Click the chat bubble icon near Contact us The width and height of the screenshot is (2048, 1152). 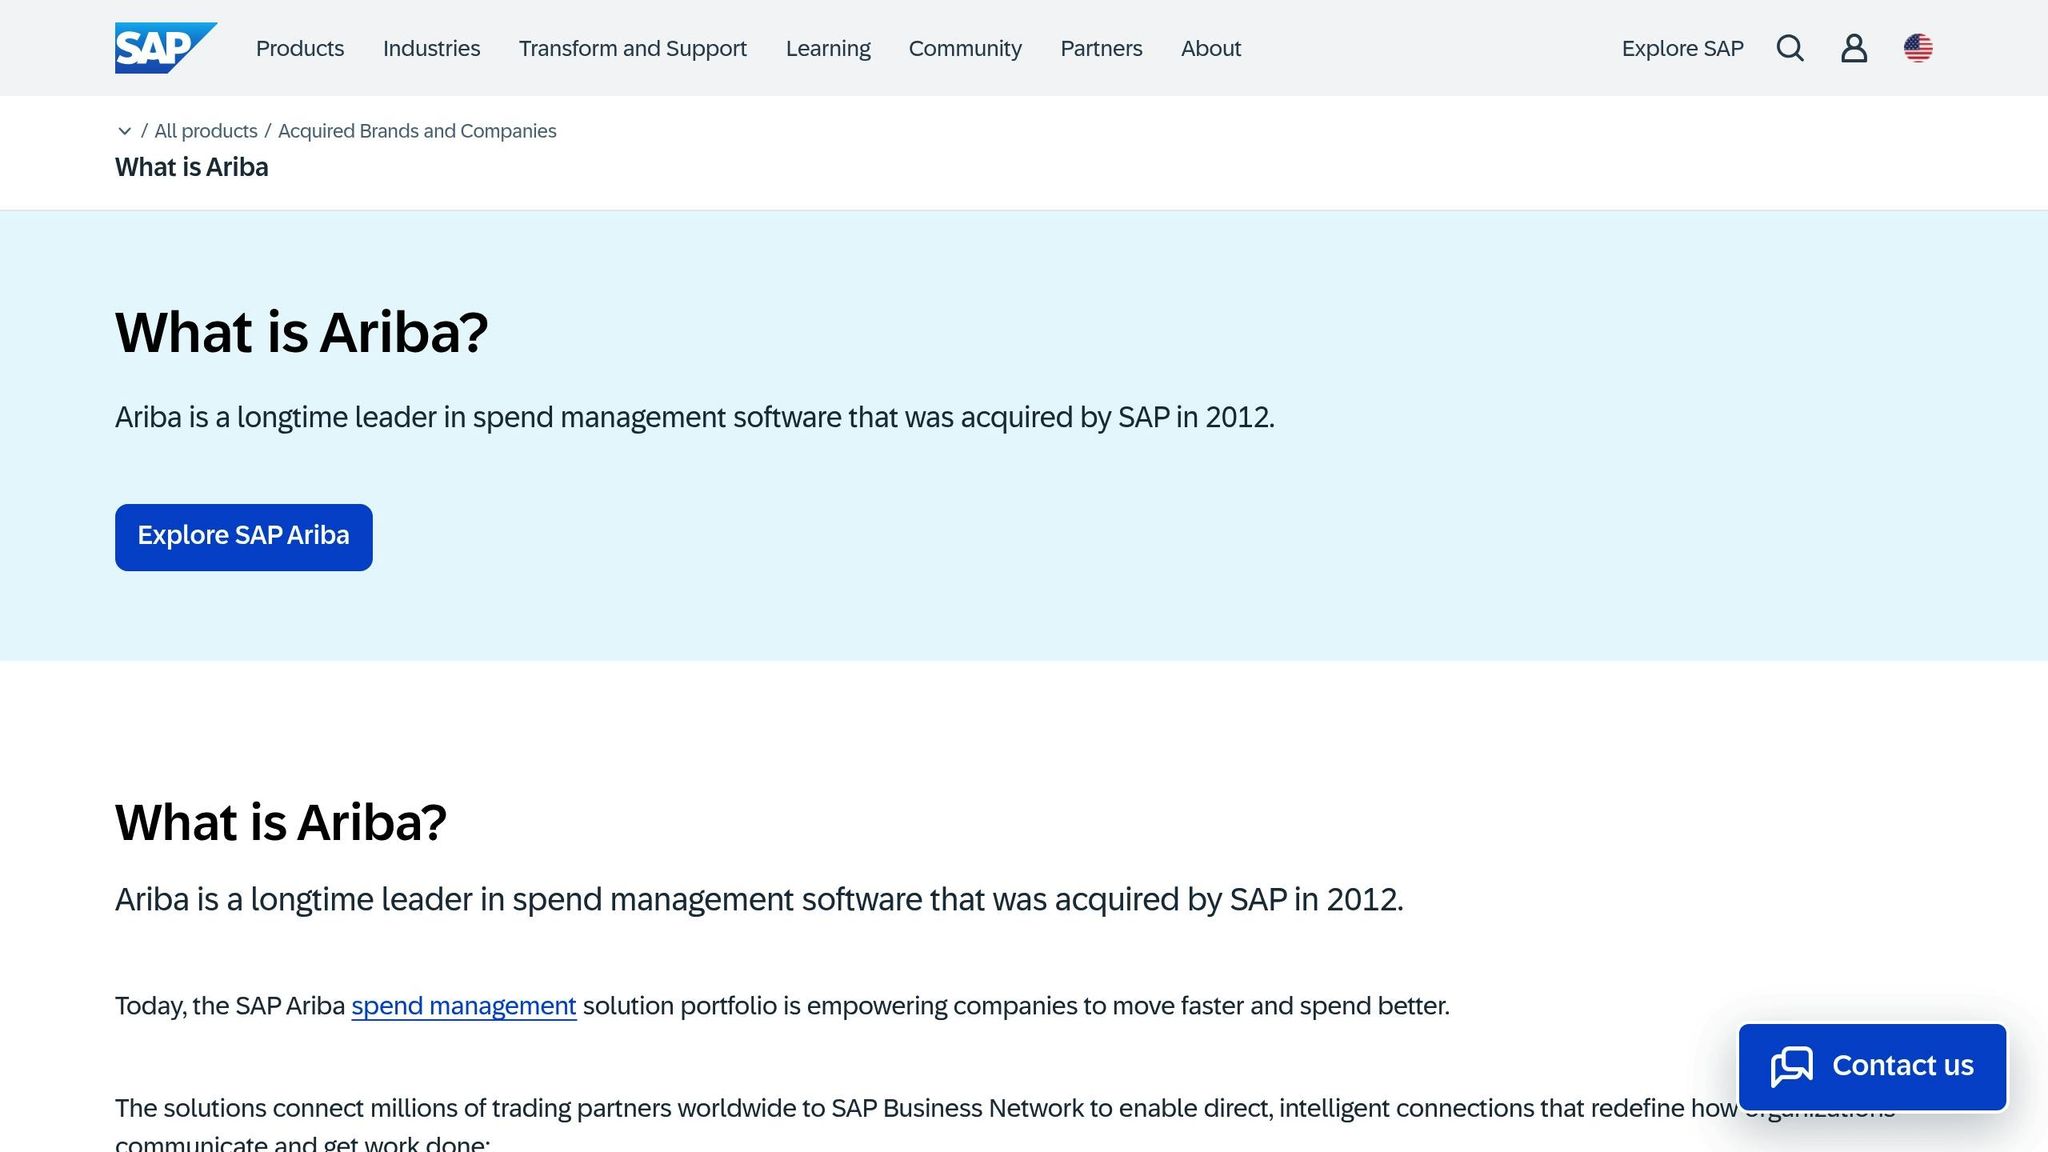1792,1065
